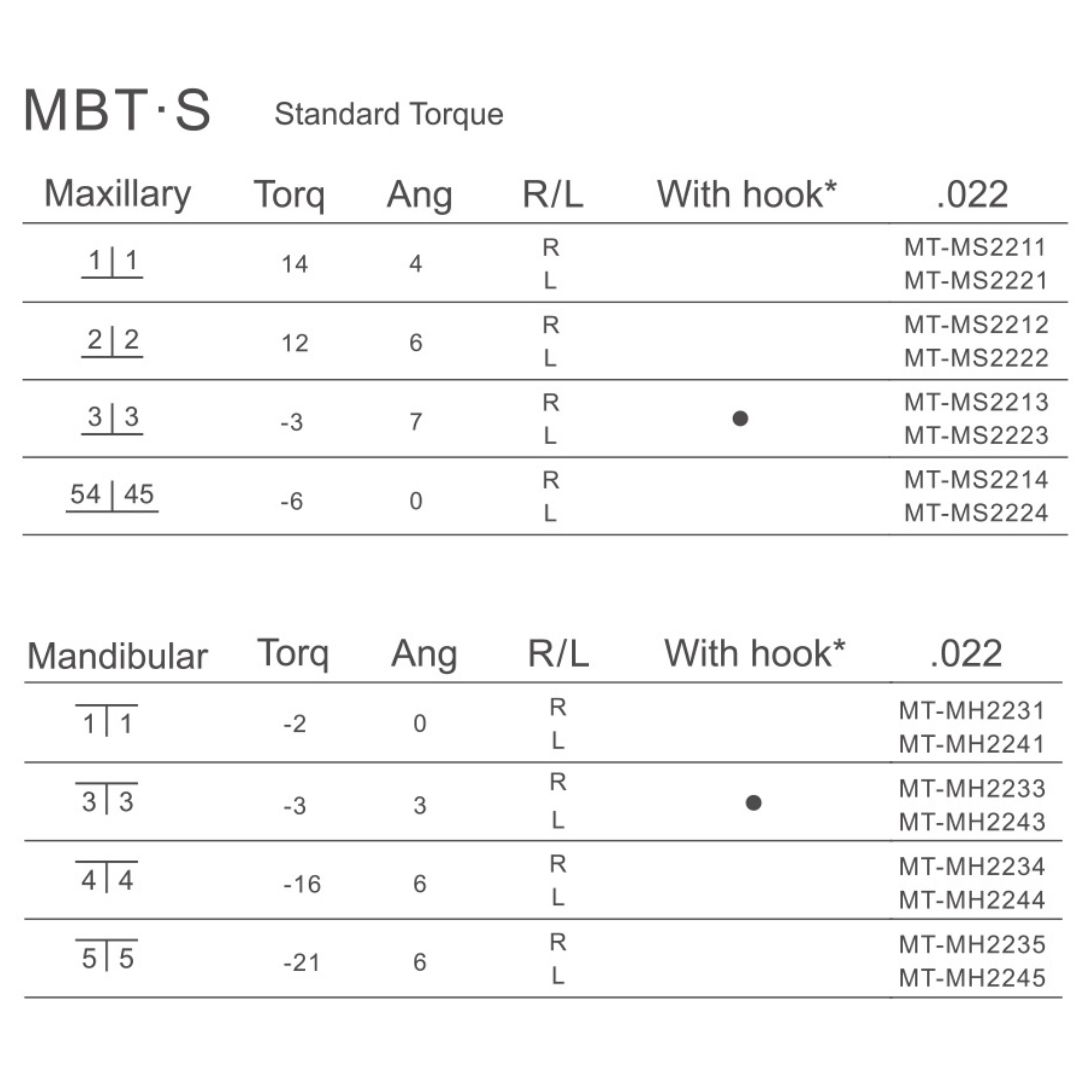Select the Maxillary column header
The height and width of the screenshot is (1080, 1080).
(x=117, y=193)
